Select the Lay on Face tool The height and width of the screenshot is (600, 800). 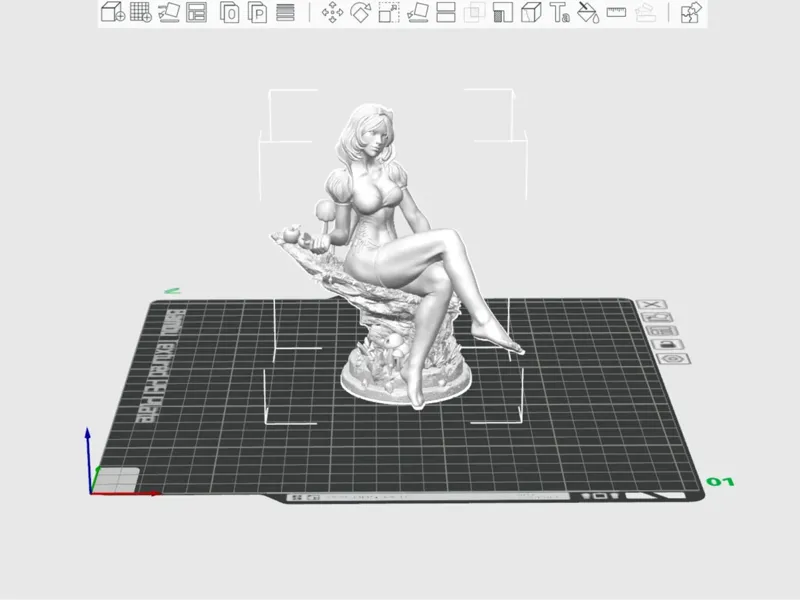(x=418, y=12)
